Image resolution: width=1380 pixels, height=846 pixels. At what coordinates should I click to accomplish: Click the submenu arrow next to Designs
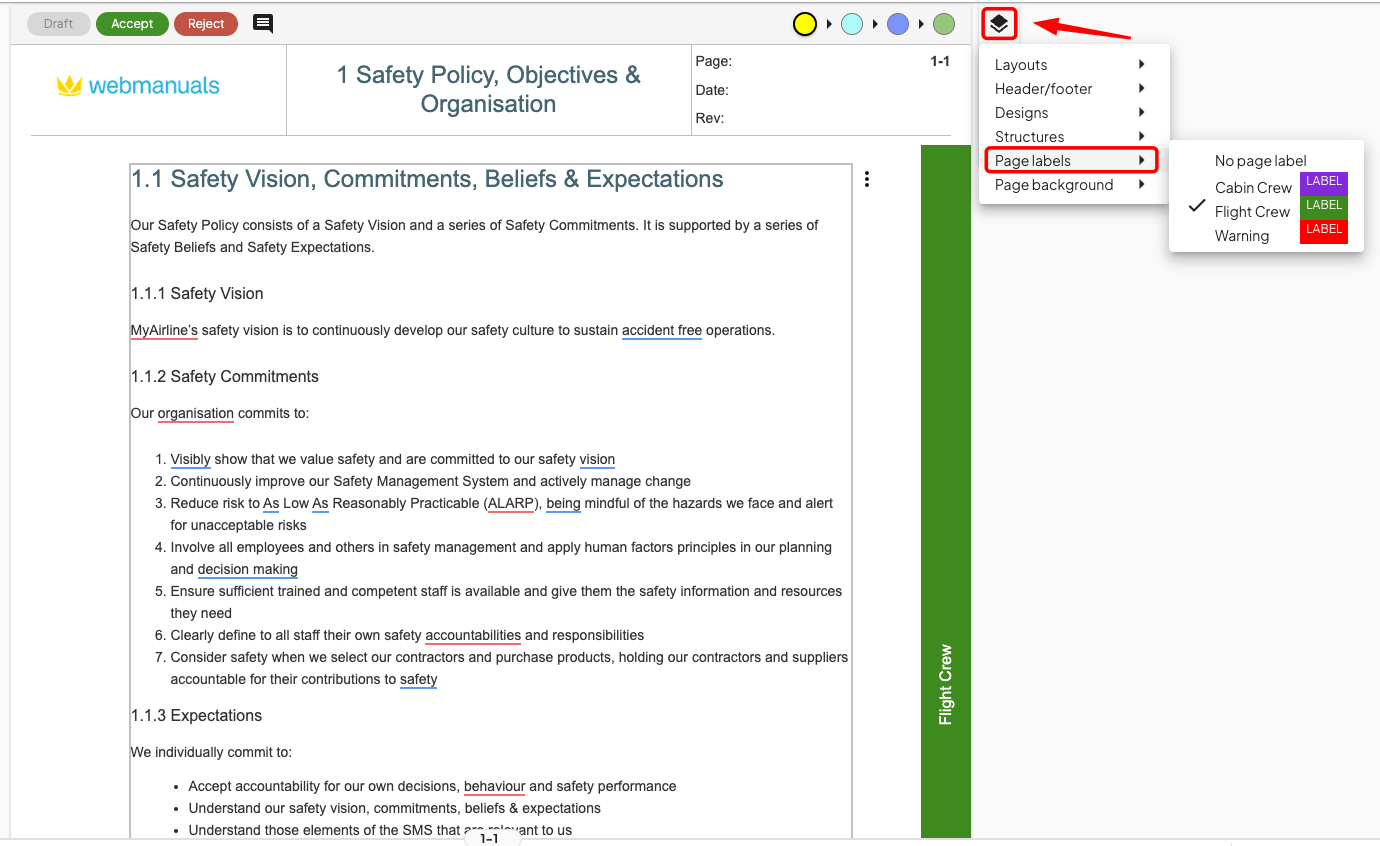(1141, 113)
